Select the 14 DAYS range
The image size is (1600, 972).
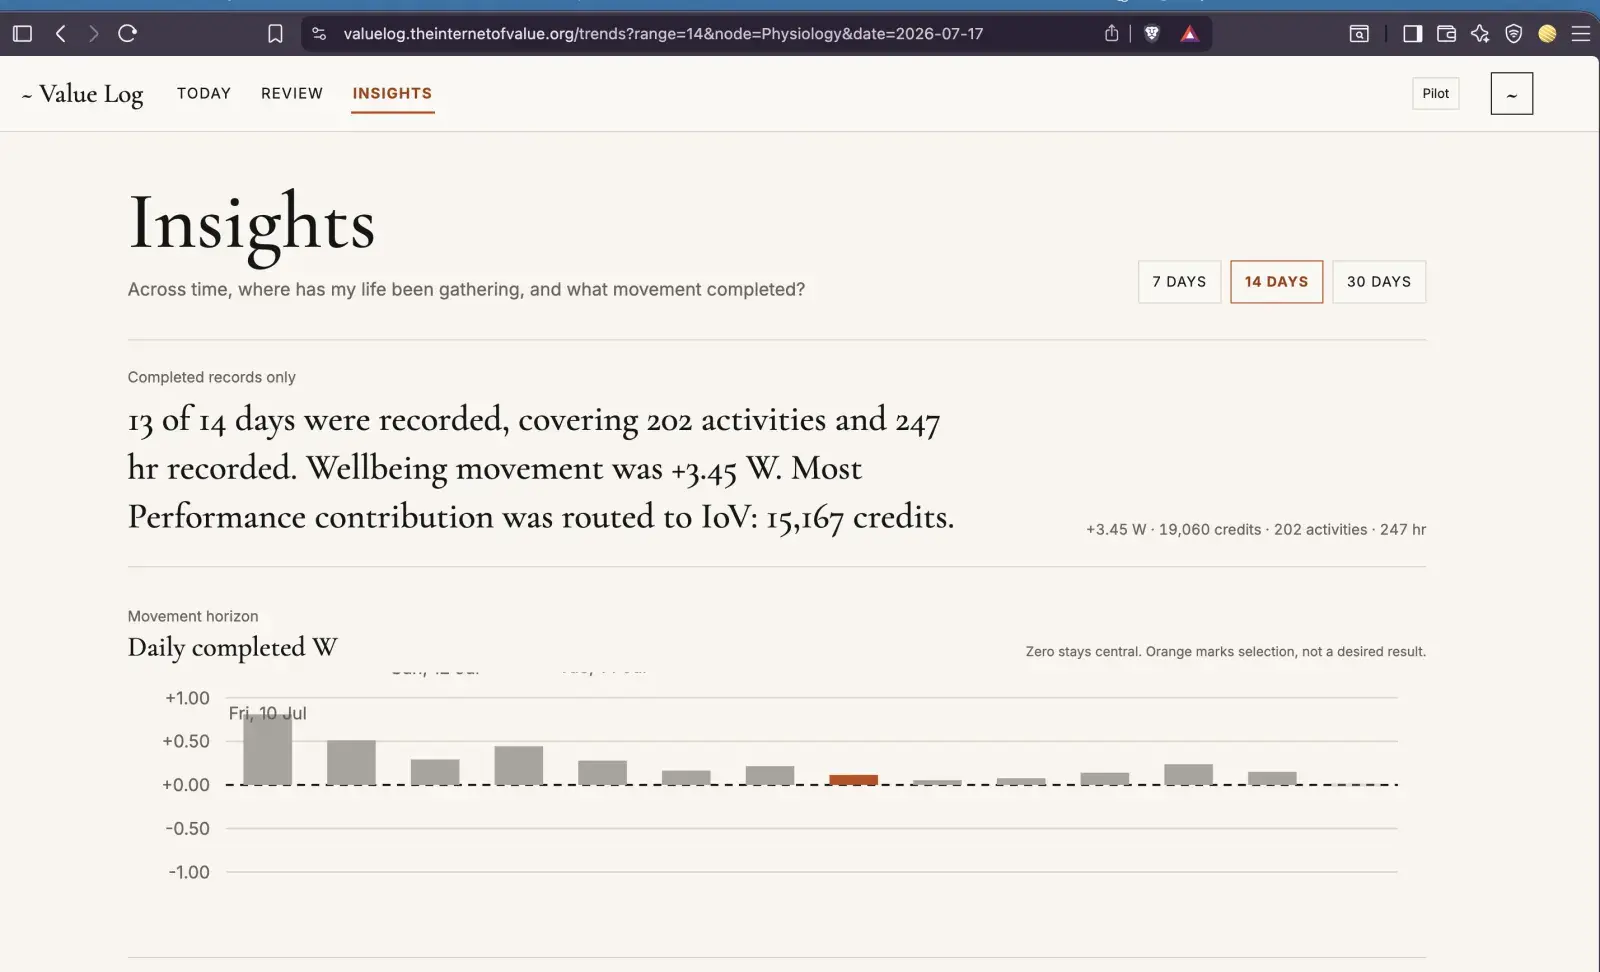point(1276,282)
